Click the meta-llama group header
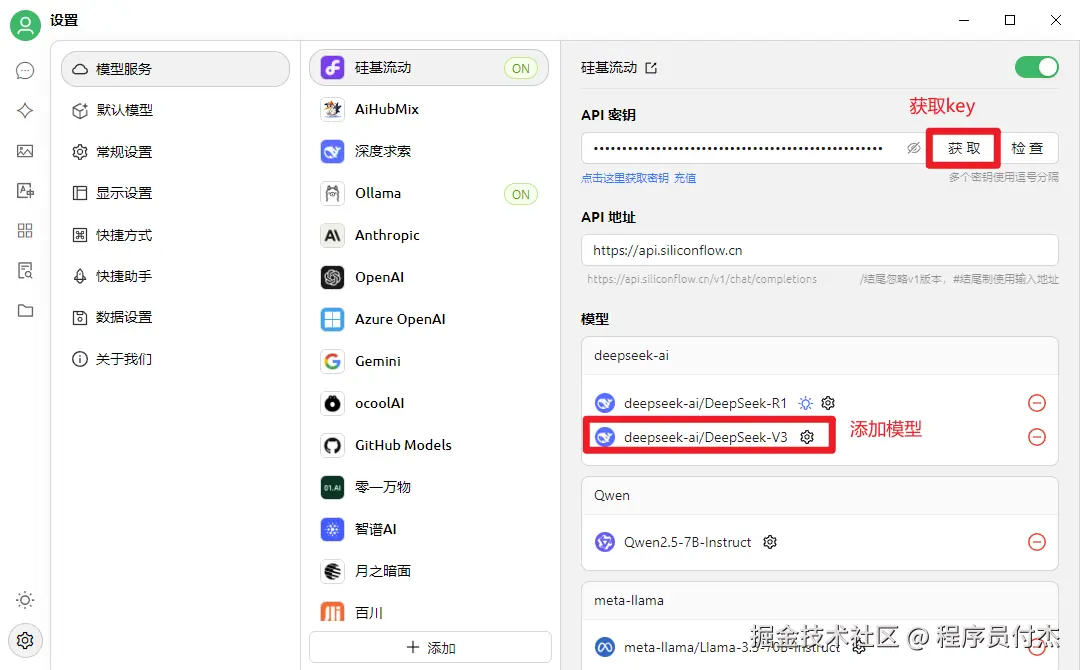This screenshot has height=670, width=1080. pyautogui.click(x=820, y=600)
